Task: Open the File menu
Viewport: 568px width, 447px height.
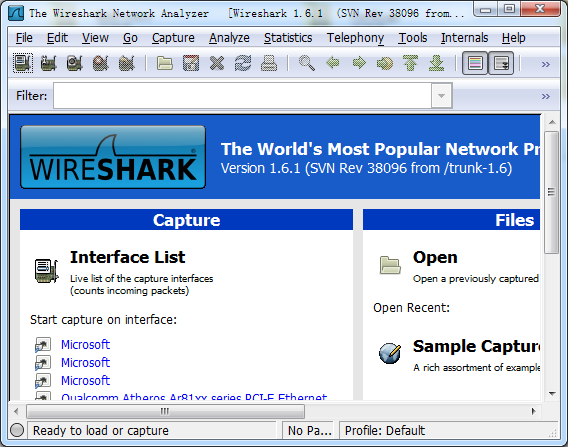Action: pos(24,38)
